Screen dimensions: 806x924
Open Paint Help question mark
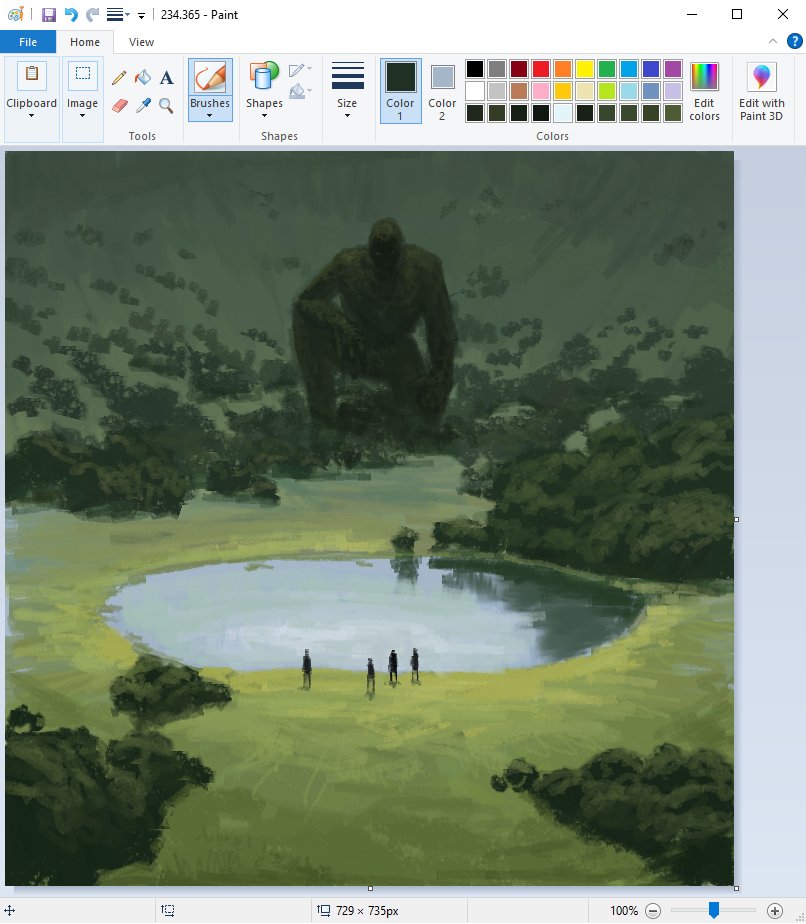tap(794, 41)
